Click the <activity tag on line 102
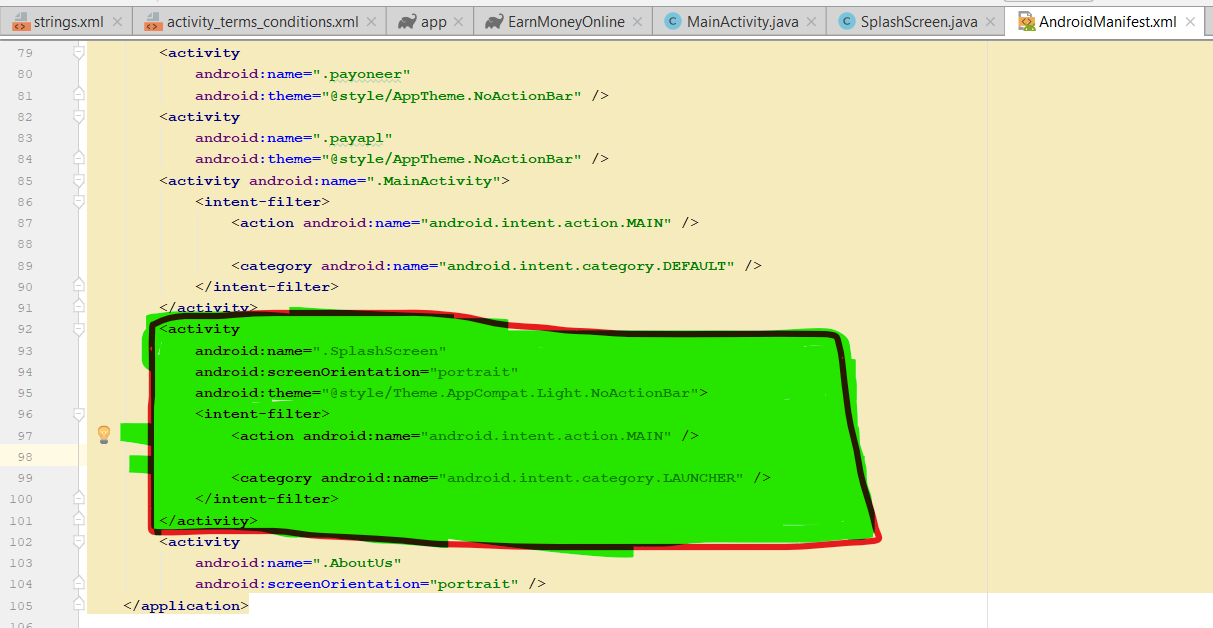The width and height of the screenshot is (1213, 628). tap(200, 542)
